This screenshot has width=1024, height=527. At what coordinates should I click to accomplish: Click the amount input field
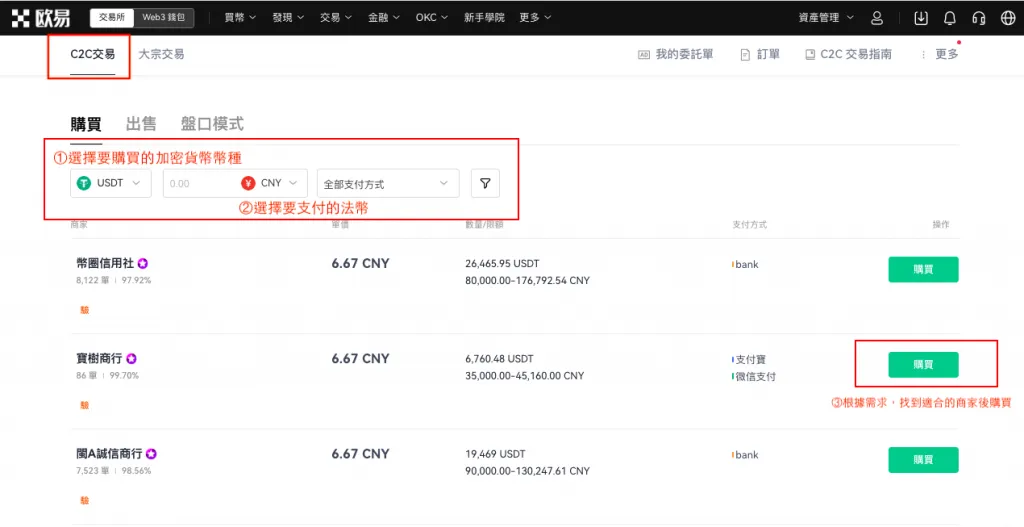[199, 184]
